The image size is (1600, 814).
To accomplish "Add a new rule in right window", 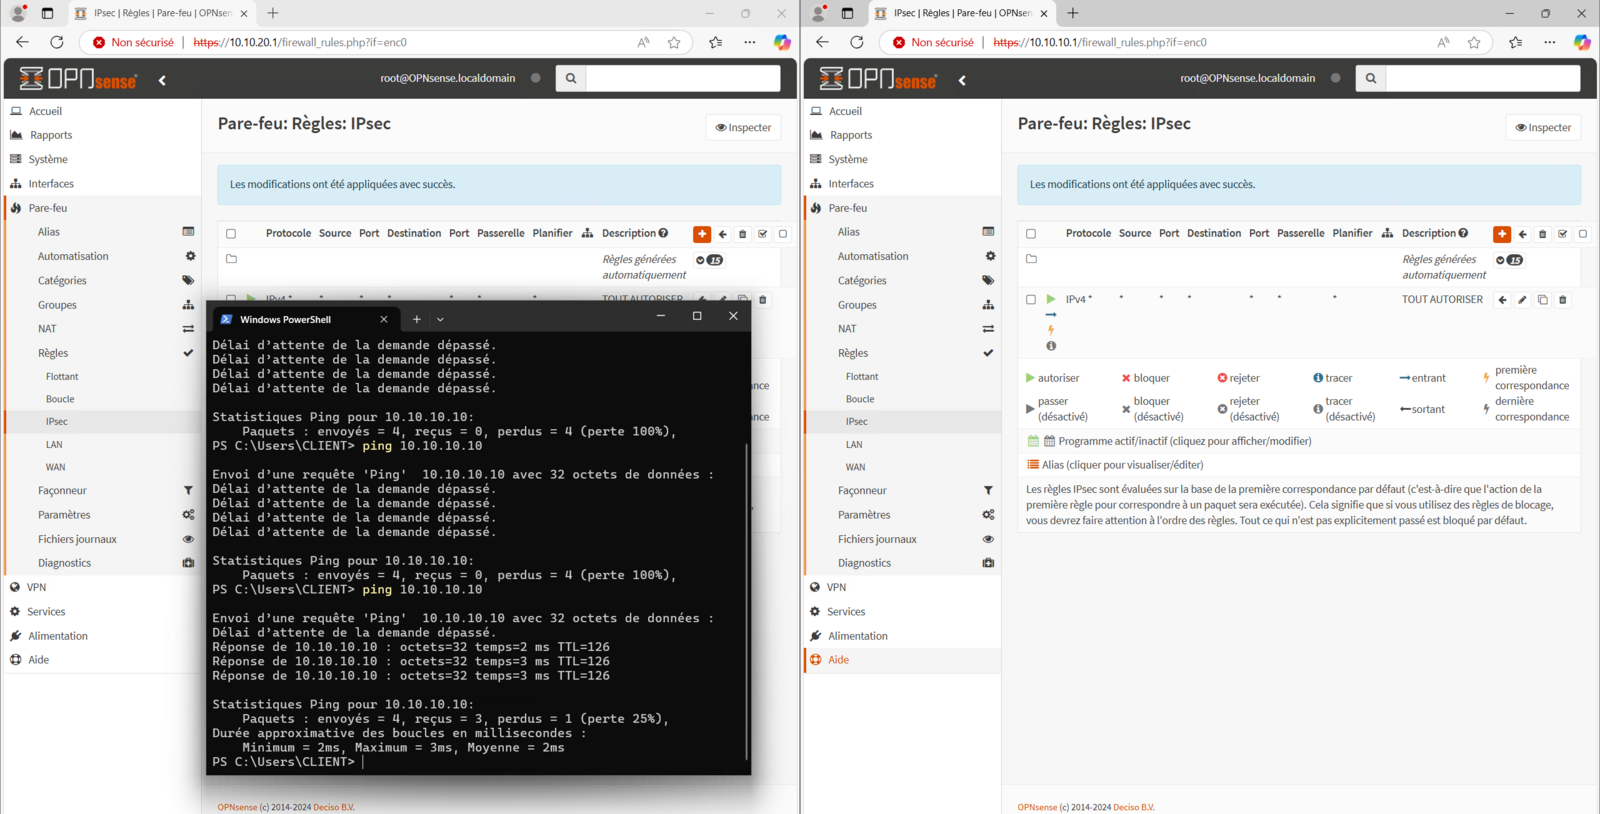I will [x=1501, y=234].
